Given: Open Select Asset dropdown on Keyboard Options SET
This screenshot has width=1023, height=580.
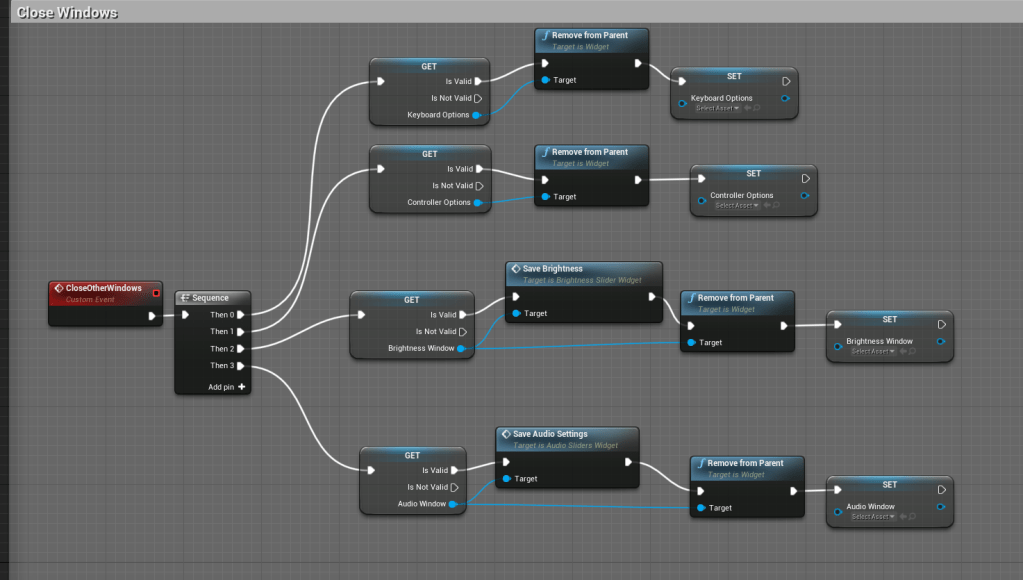Looking at the screenshot, I should pyautogui.click(x=718, y=108).
